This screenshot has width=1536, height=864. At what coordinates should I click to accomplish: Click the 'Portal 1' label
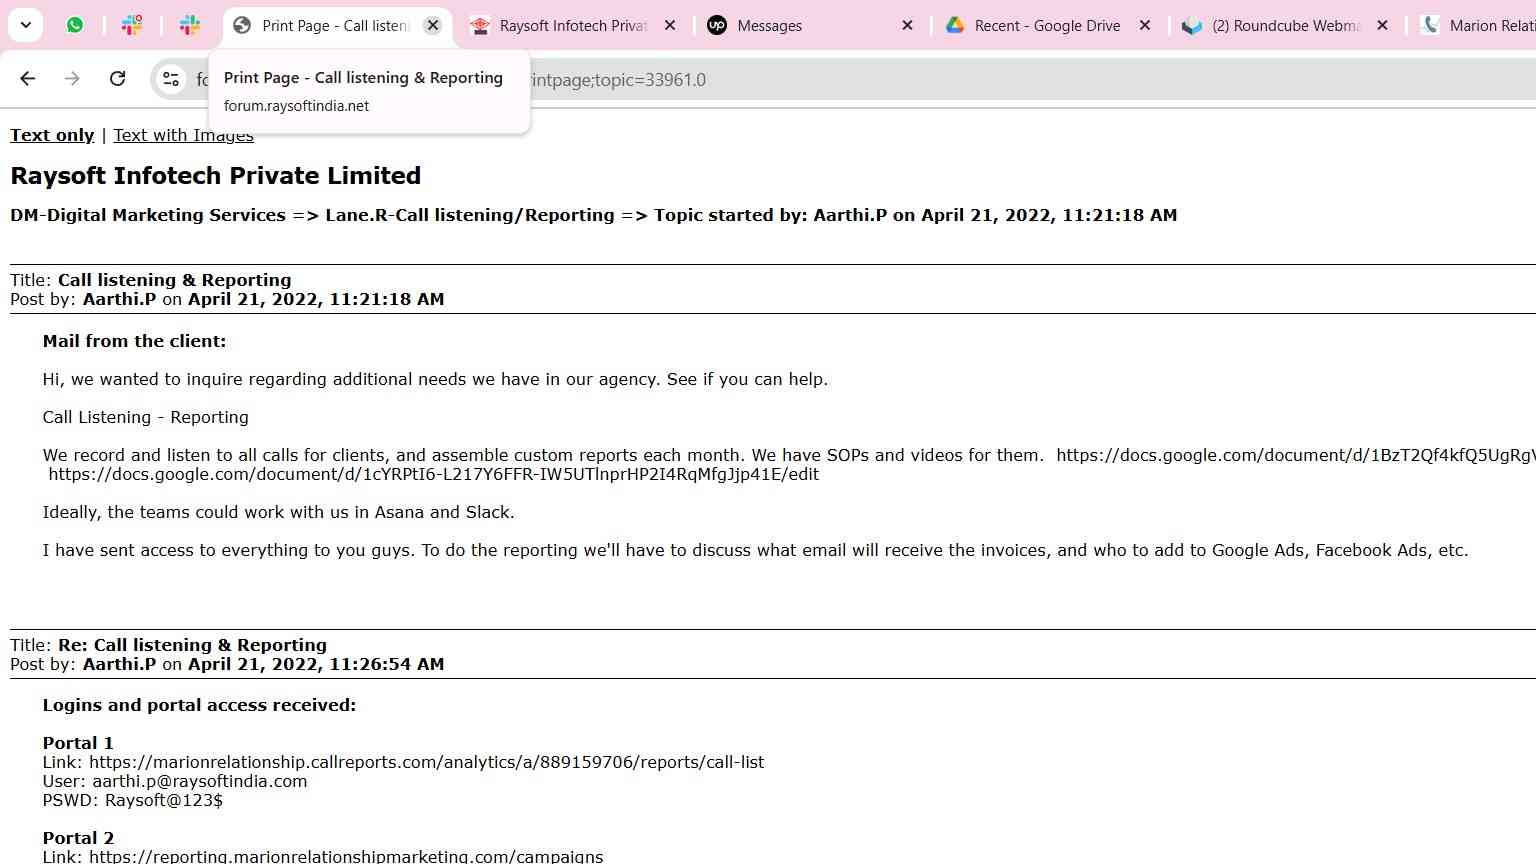point(78,743)
